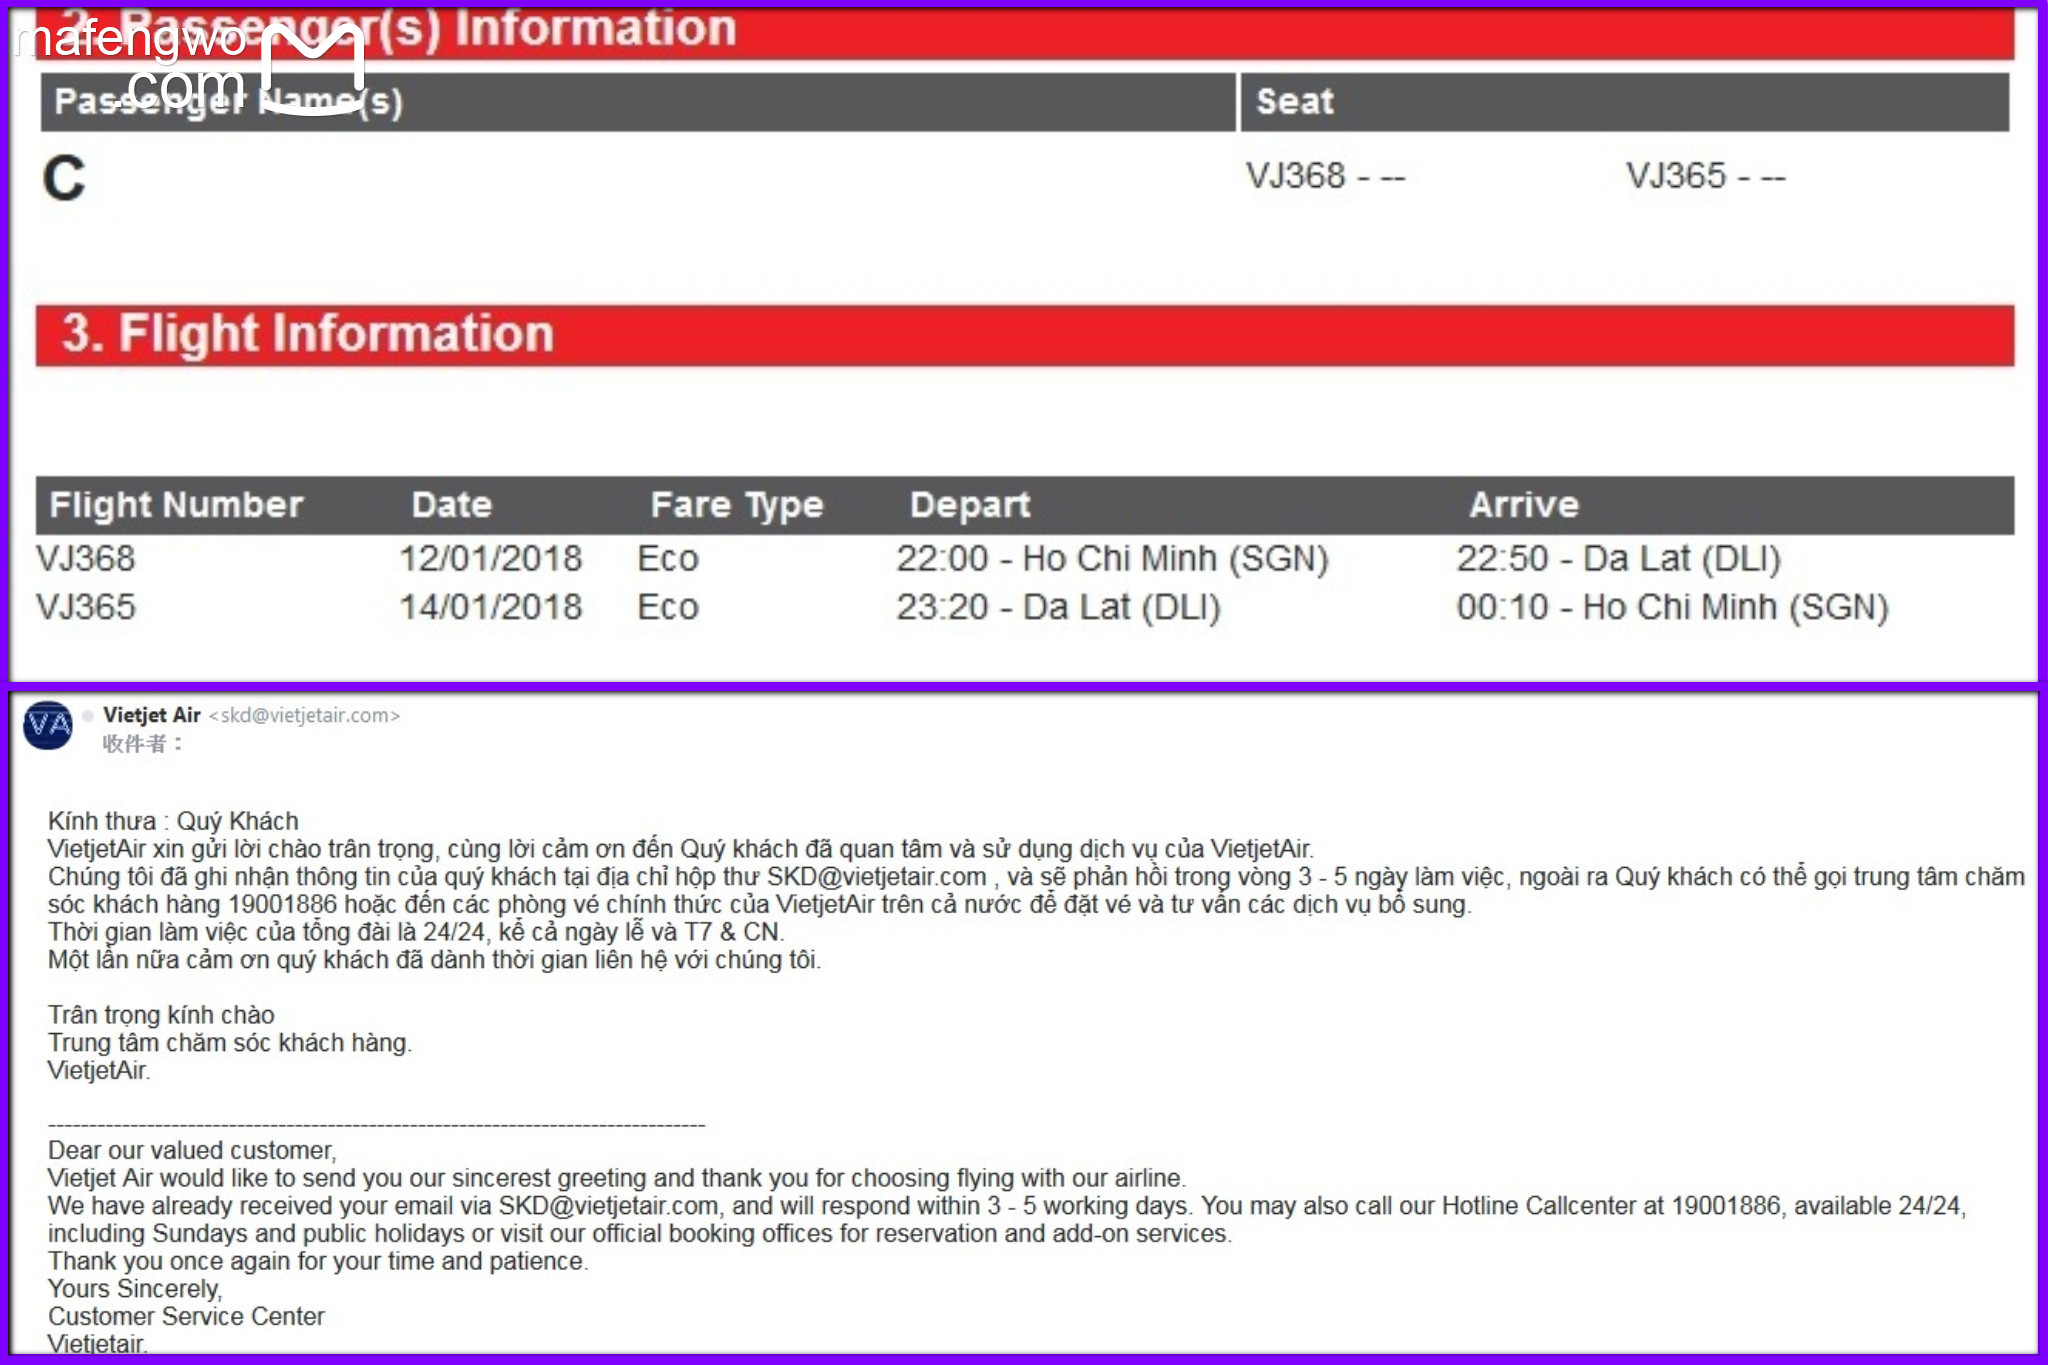Click the line Dear our valued customer,
Screen dimensions: 2048x1365
click(x=192, y=1150)
